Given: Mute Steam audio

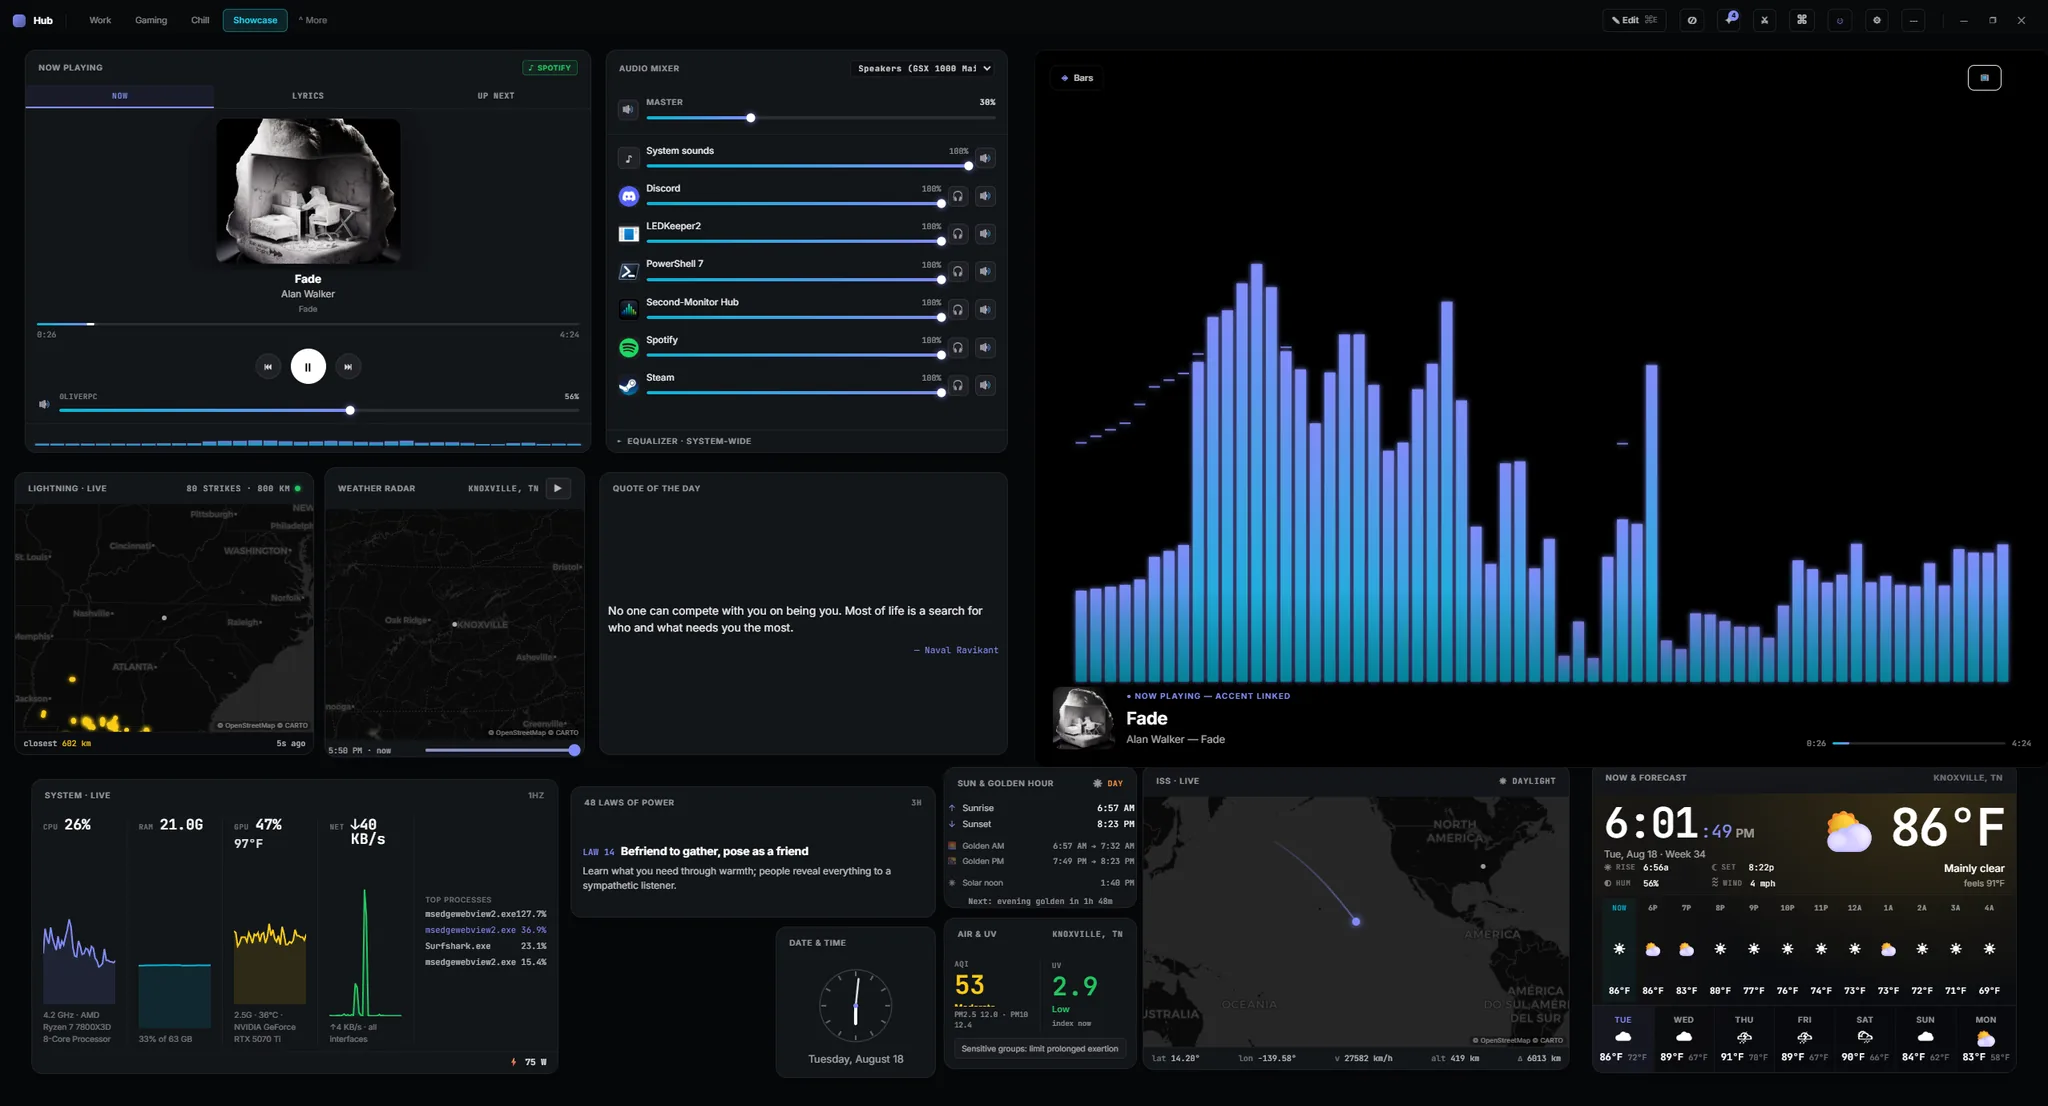Looking at the screenshot, I should 985,386.
